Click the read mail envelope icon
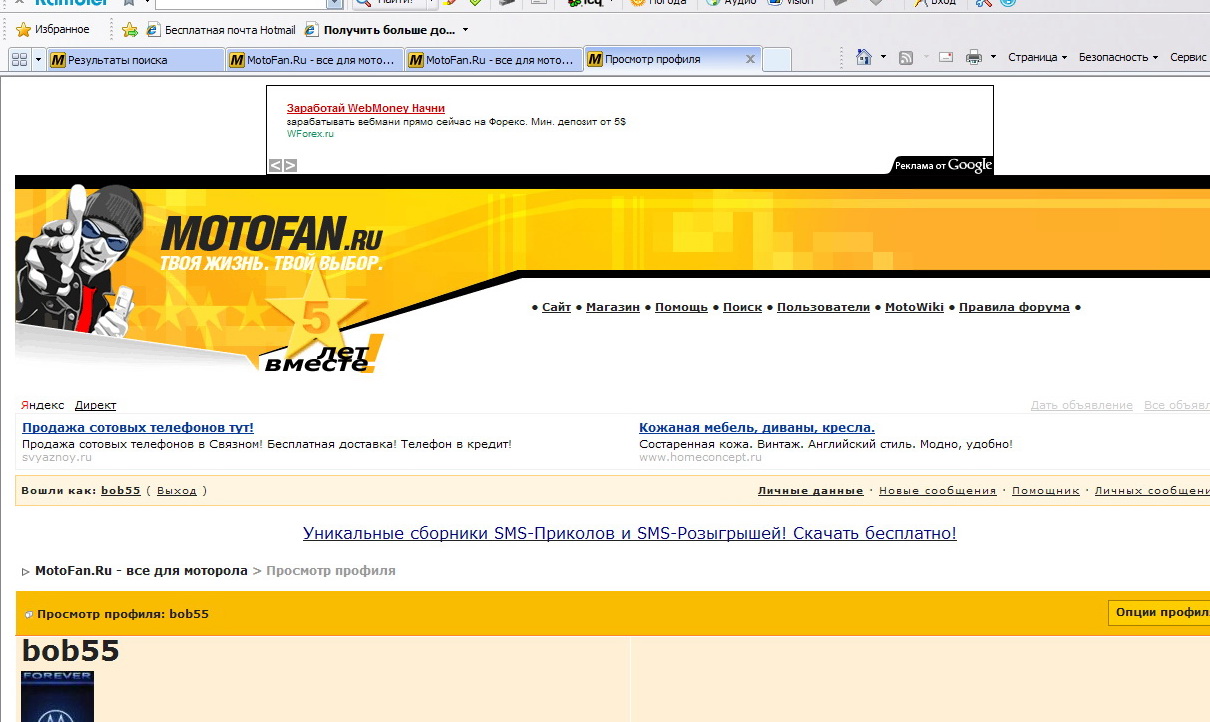Viewport: 1210px width, 722px height. (946, 58)
